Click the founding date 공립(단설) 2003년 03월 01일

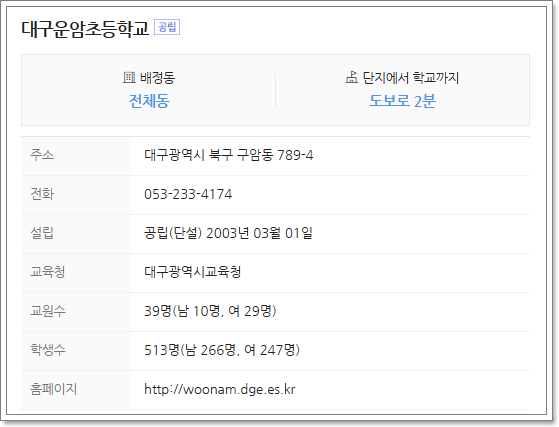click(228, 233)
